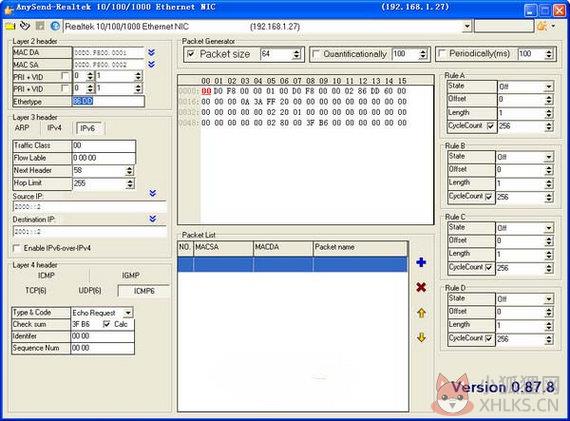
Task: Click the send packet icon at toolbar right
Action: [542, 26]
